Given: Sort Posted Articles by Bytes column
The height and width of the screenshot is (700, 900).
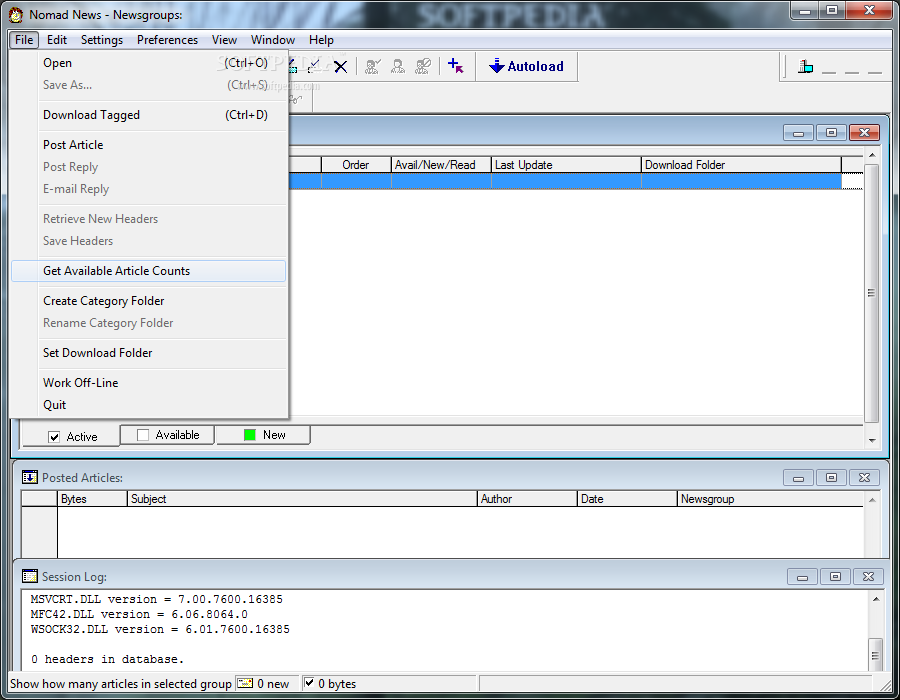Looking at the screenshot, I should click(x=92, y=499).
